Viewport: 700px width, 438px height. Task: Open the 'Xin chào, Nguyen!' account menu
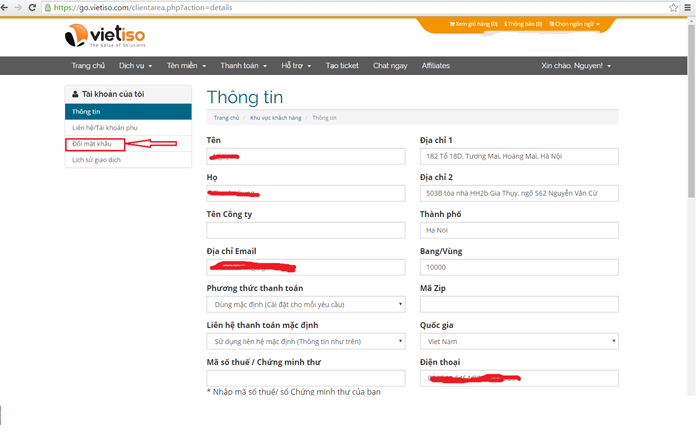pyautogui.click(x=576, y=66)
